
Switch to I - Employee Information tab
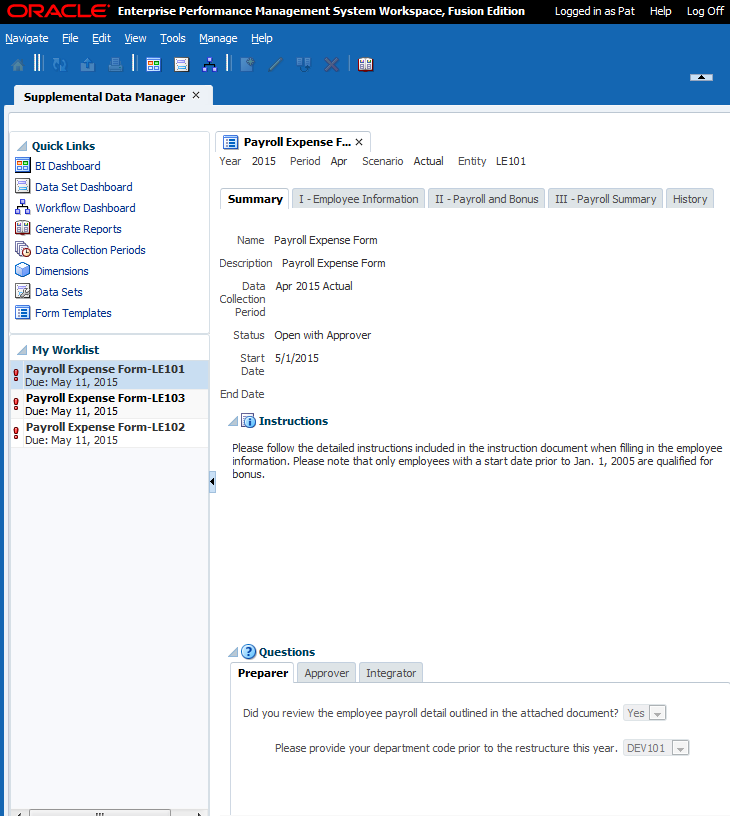point(358,199)
